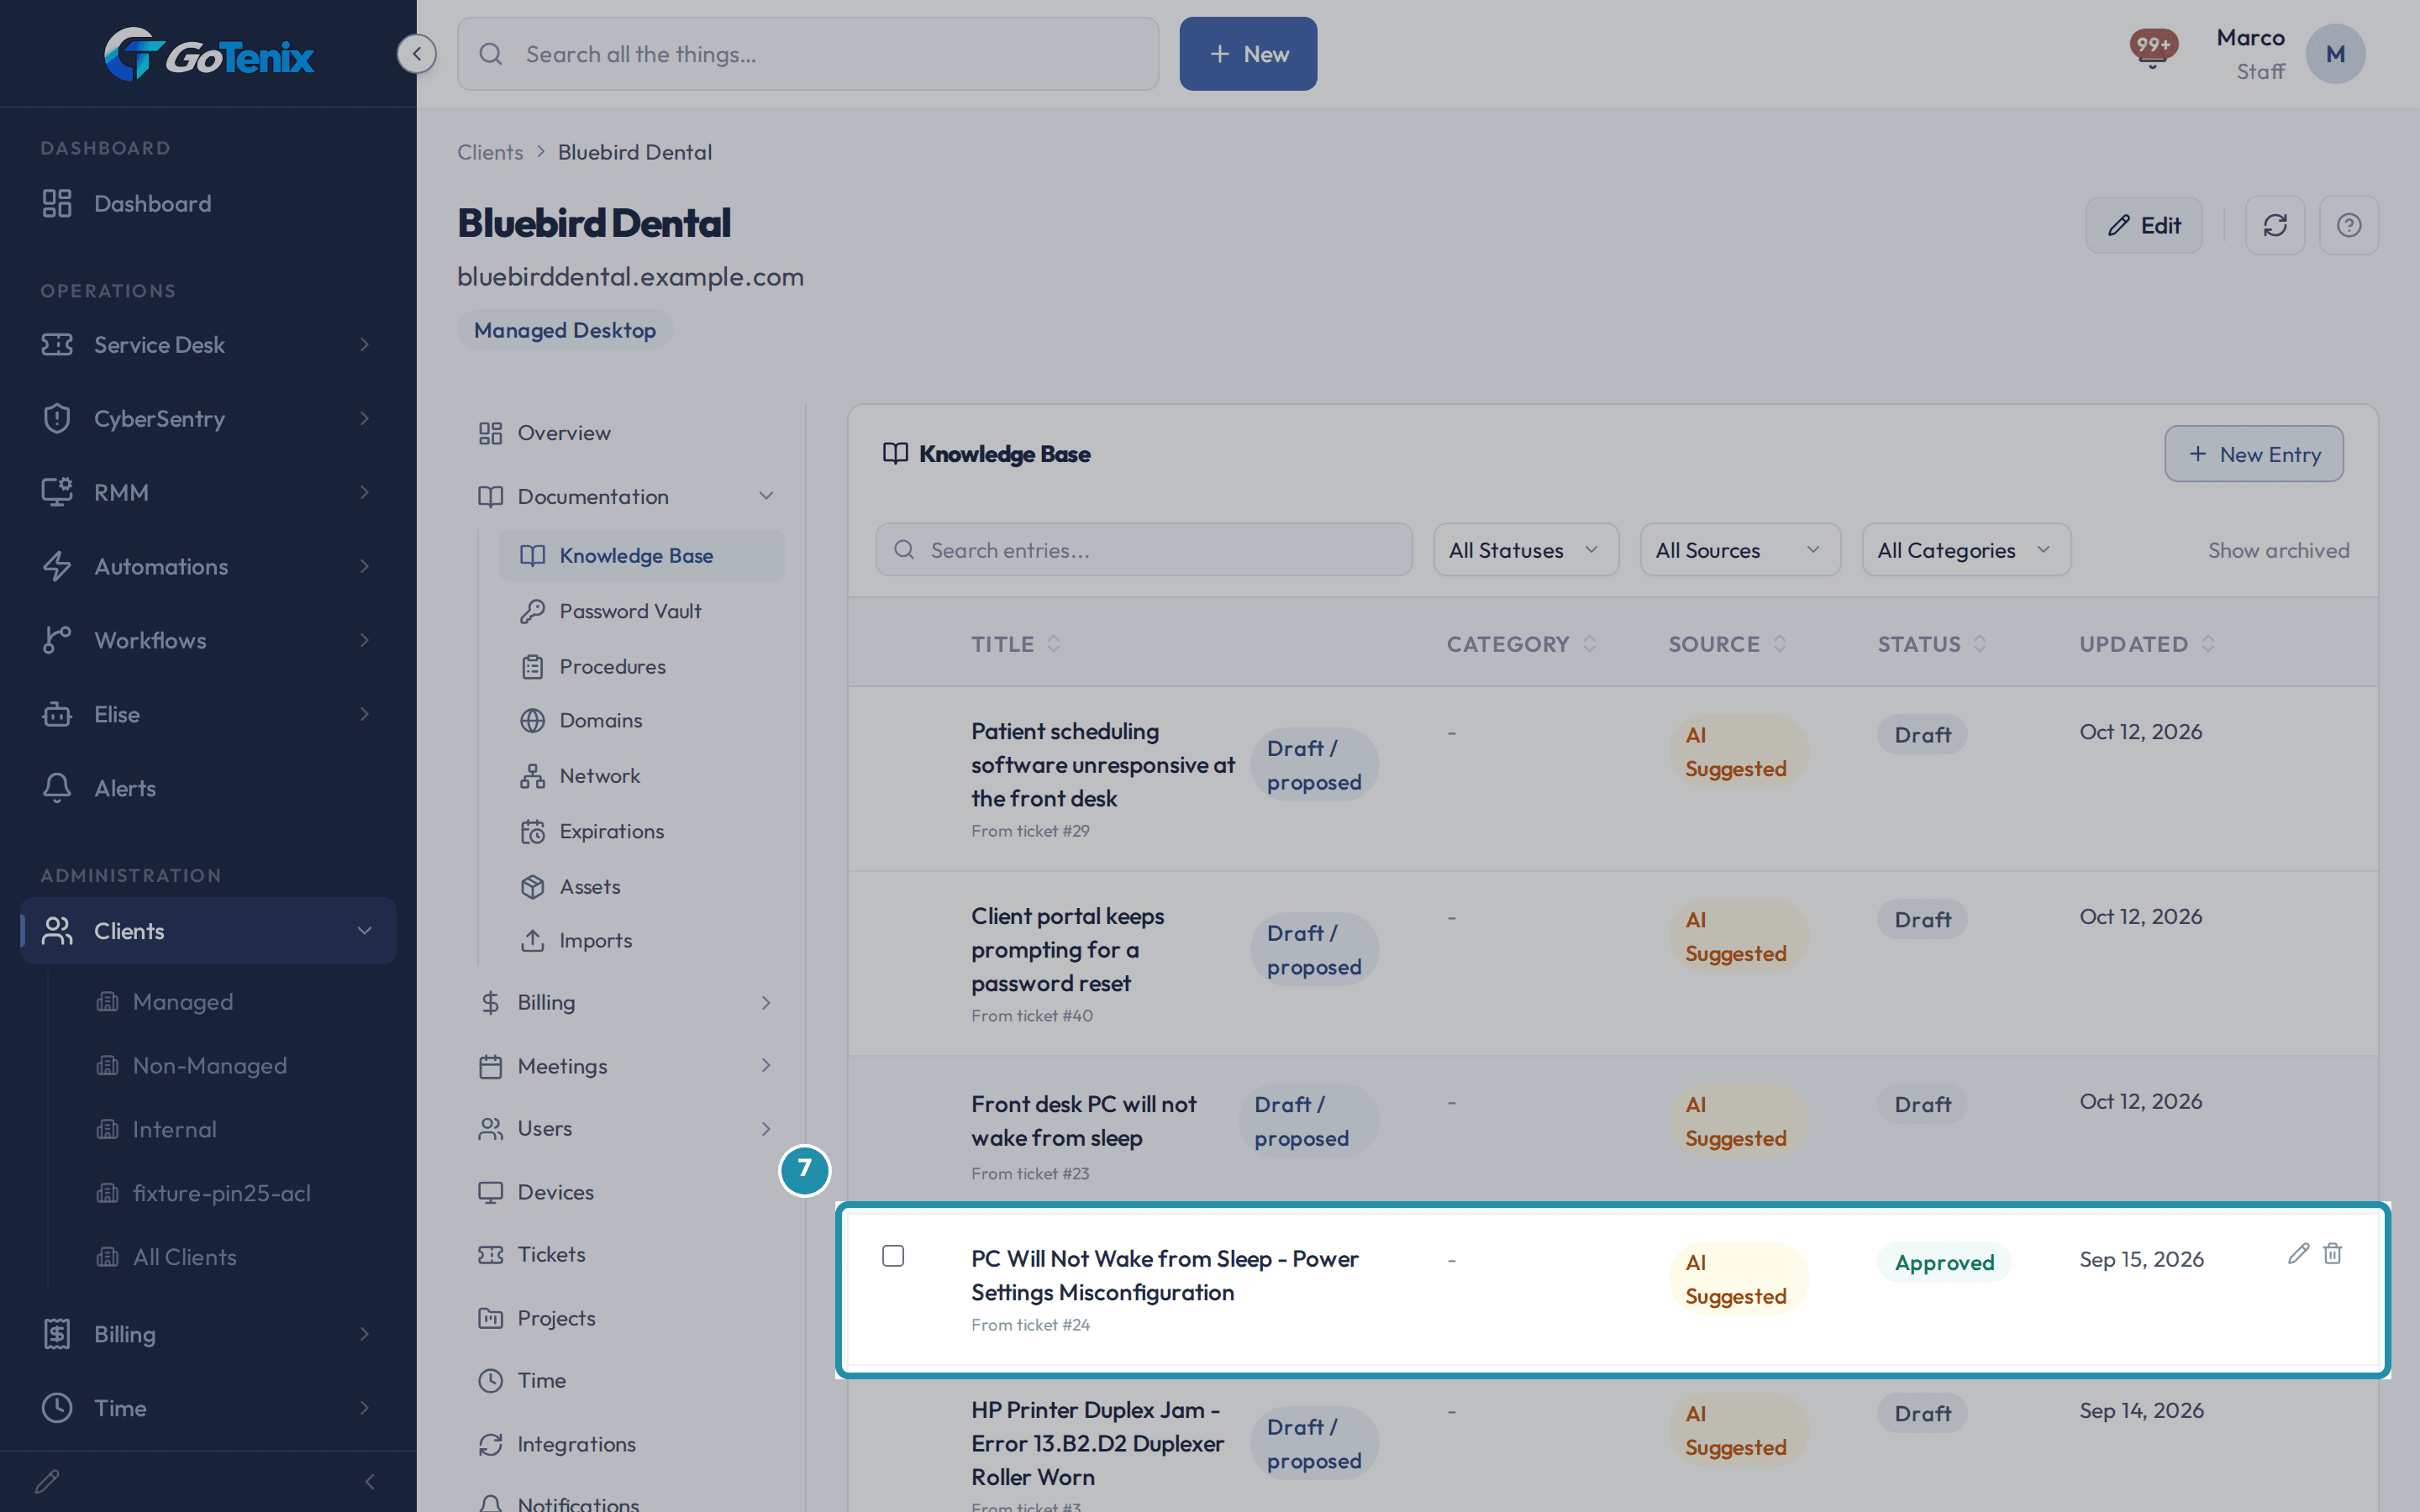Click the Clients breadcrumb link
The image size is (2420, 1512).
tap(490, 152)
